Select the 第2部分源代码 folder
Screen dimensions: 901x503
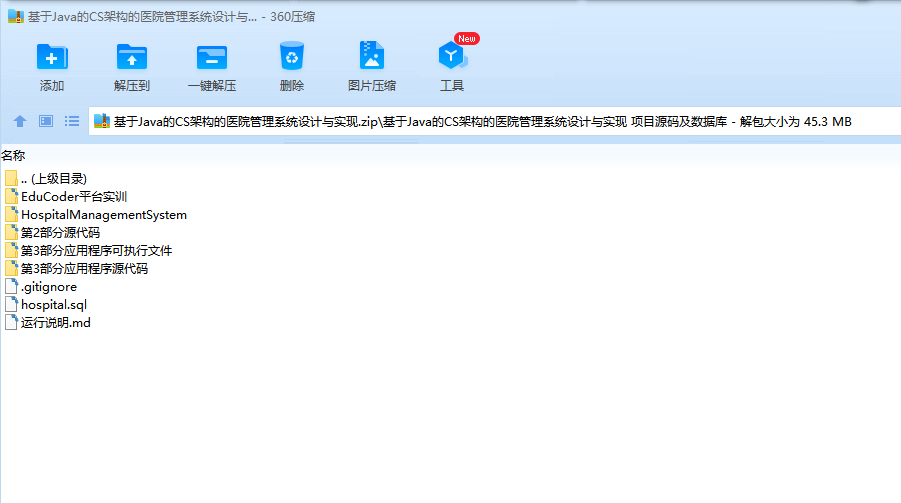pyautogui.click(x=52, y=233)
